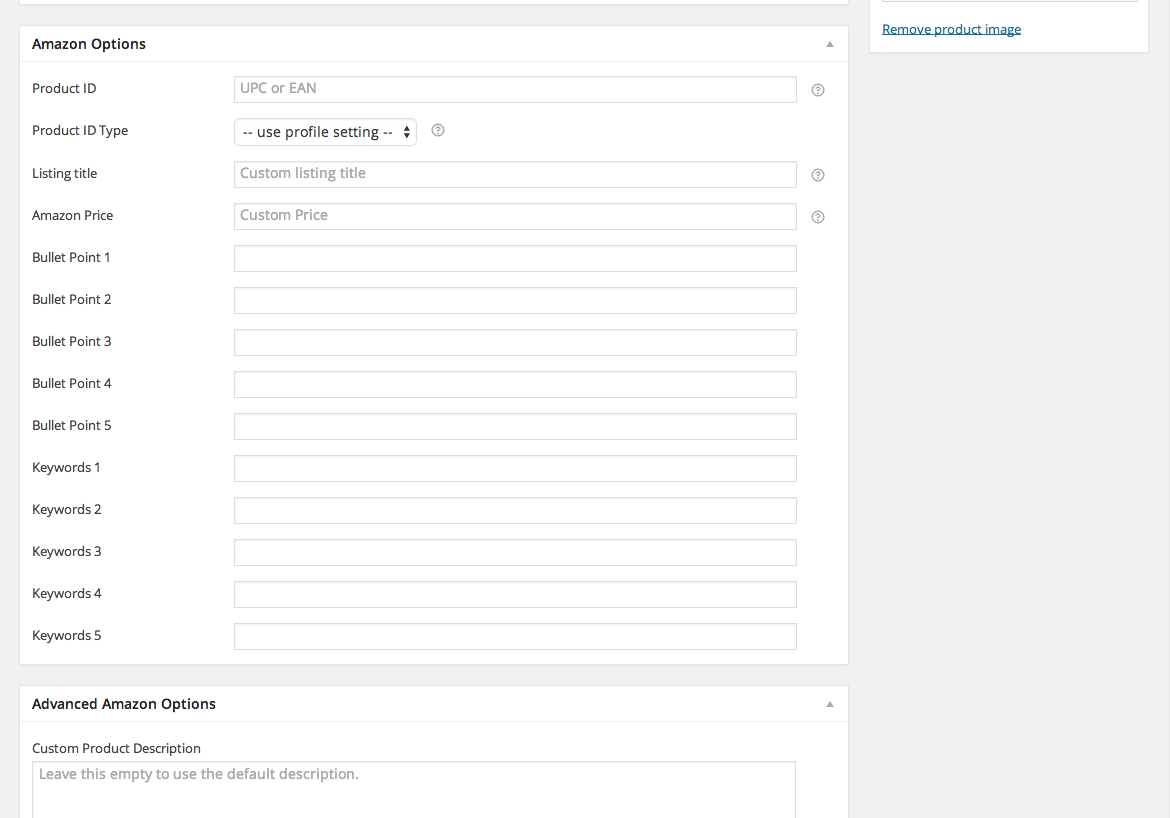Click the Keywords 4 label
The width and height of the screenshot is (1170, 818).
[x=66, y=593]
